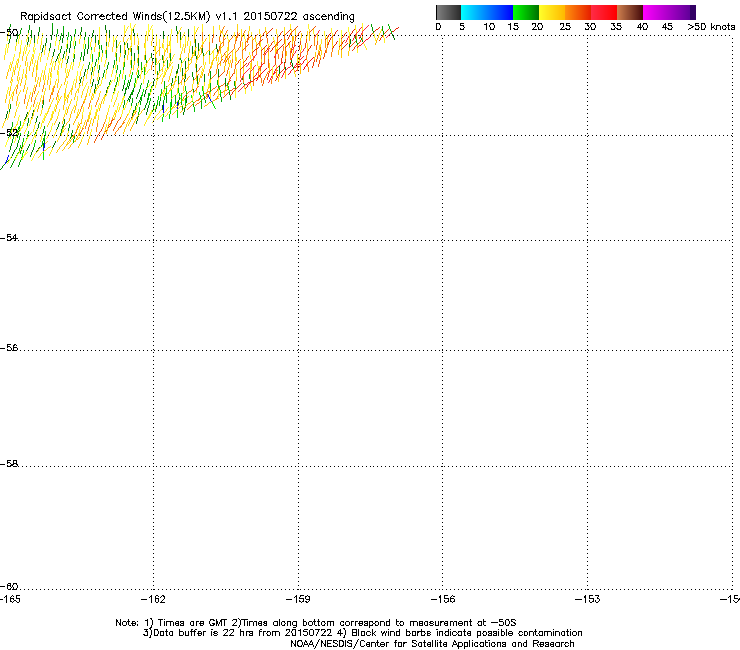Click the longitude label -159
Viewport: 740px width, 650px height.
coord(298,599)
